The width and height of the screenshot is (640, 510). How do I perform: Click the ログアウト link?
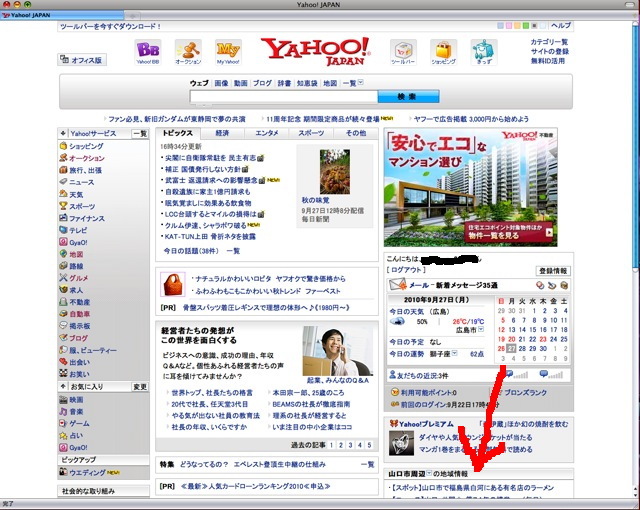pyautogui.click(x=406, y=270)
